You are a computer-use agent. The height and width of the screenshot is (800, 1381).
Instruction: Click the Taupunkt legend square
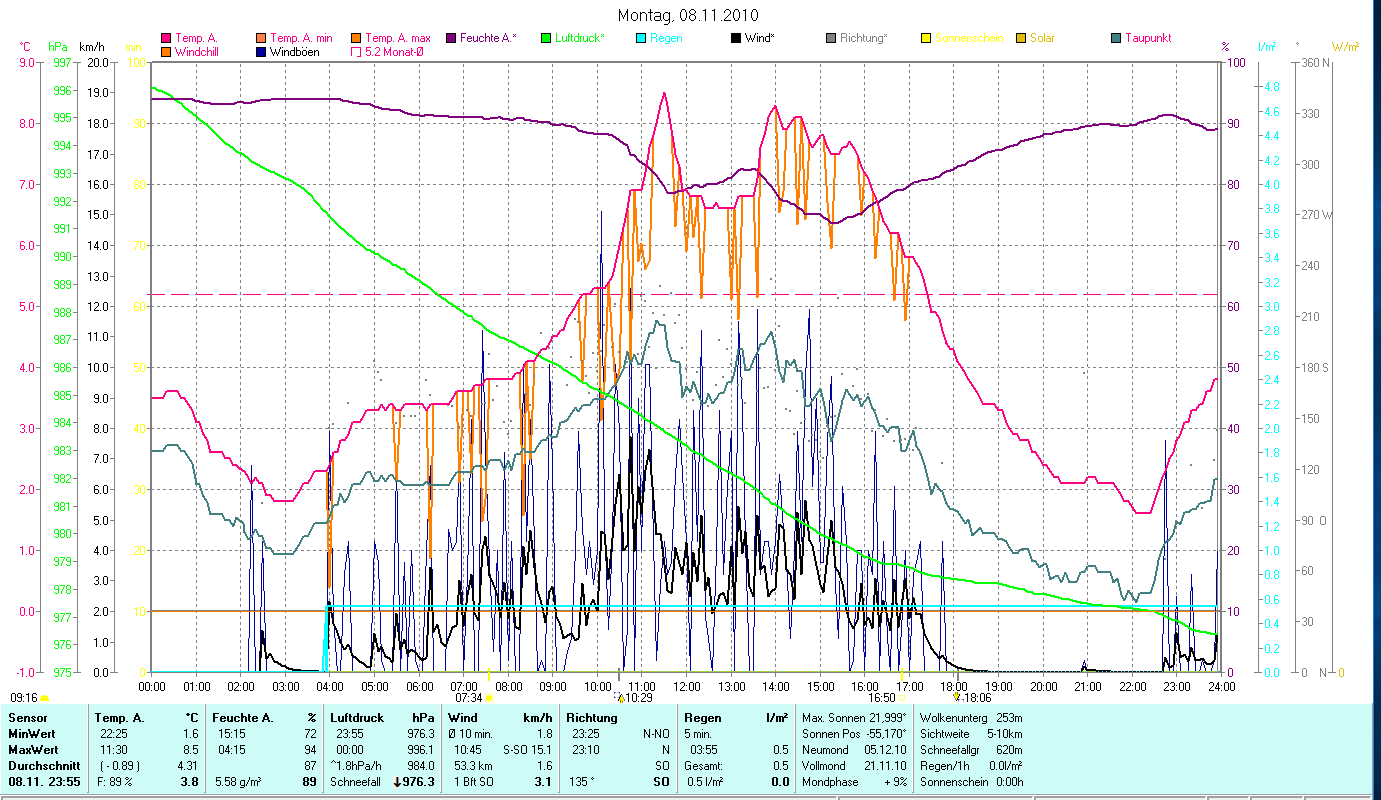(1116, 39)
